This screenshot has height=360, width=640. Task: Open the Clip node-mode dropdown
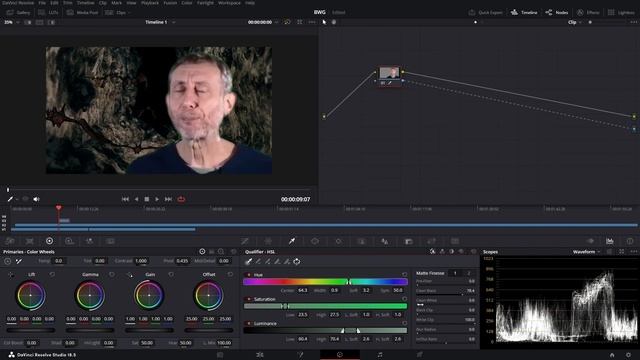coord(575,22)
